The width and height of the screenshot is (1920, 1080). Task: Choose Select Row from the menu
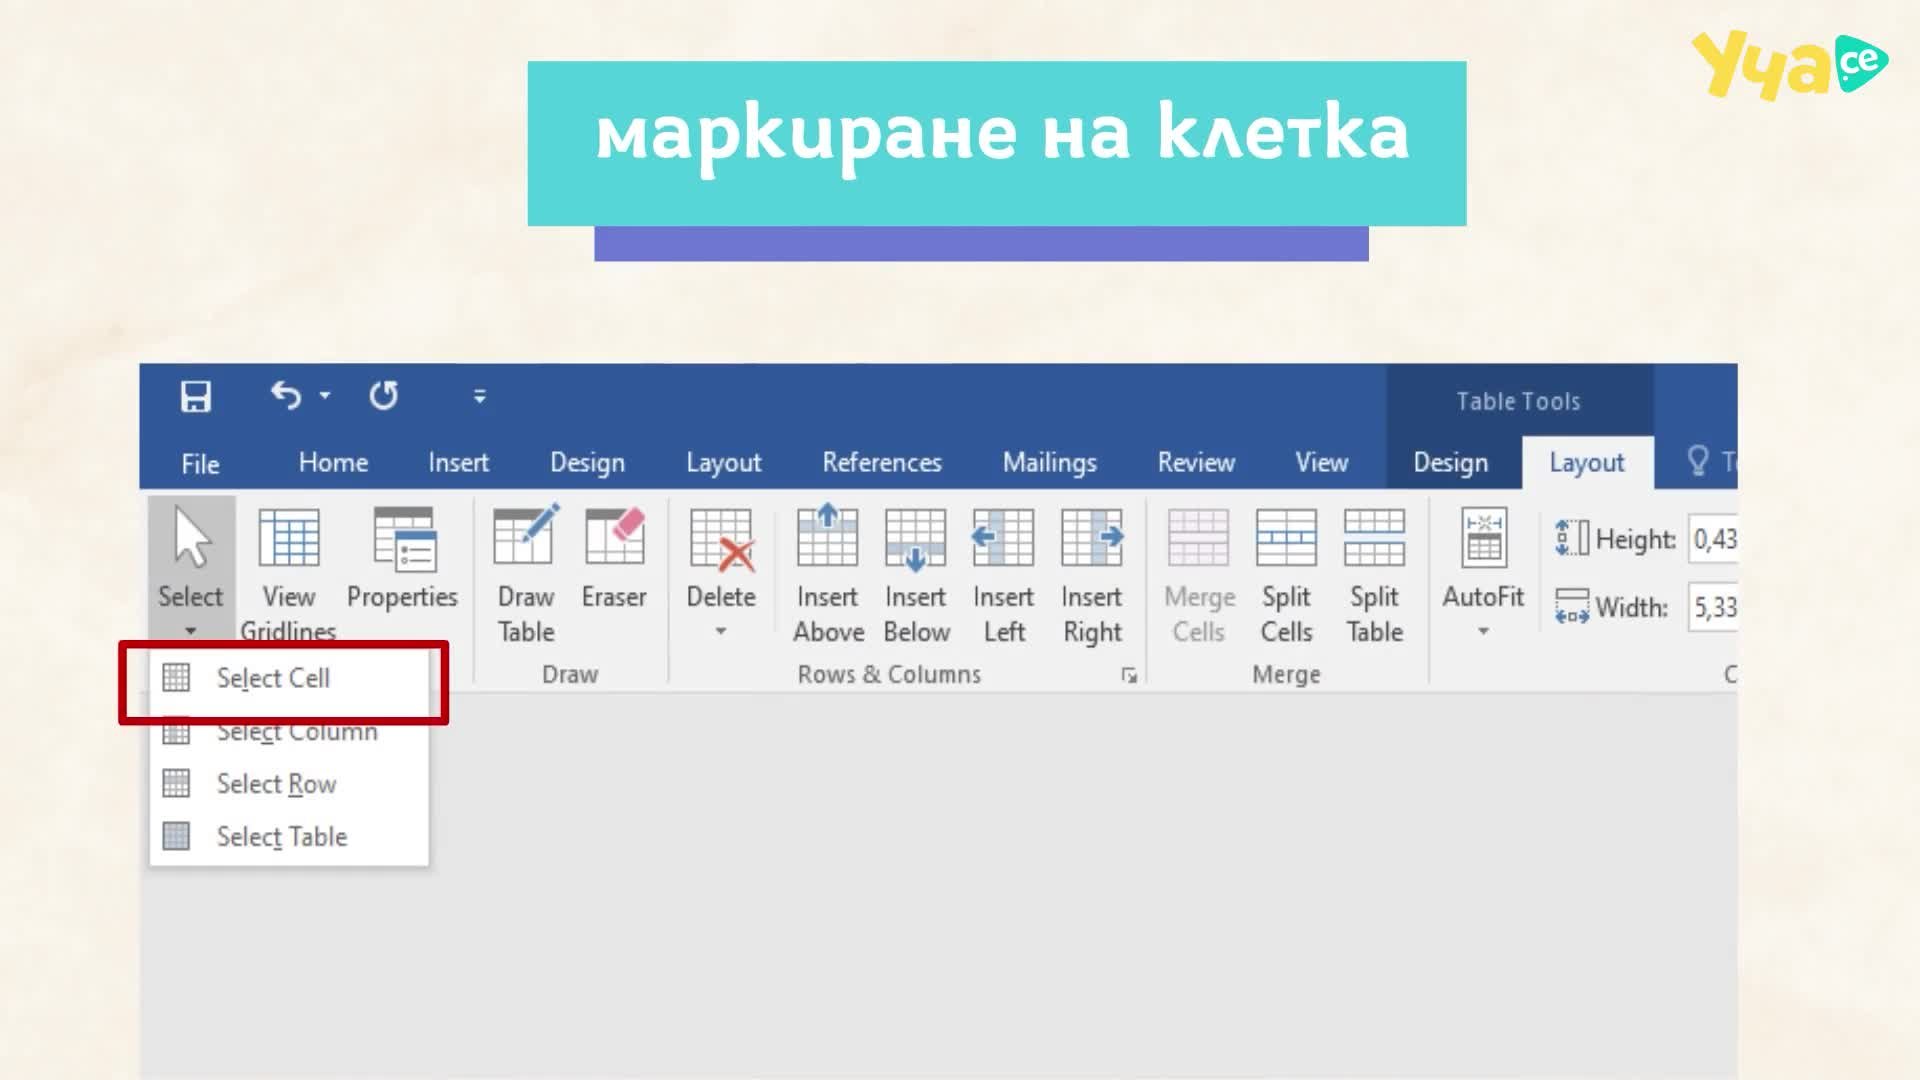point(289,784)
